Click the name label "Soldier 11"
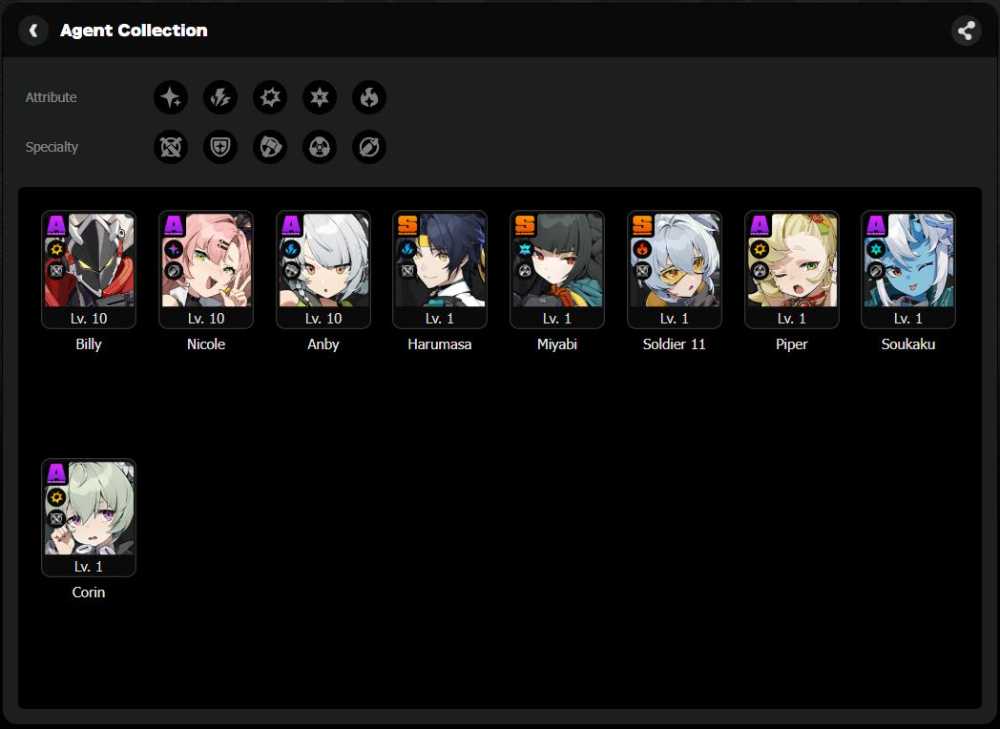This screenshot has width=1000, height=729. (675, 344)
